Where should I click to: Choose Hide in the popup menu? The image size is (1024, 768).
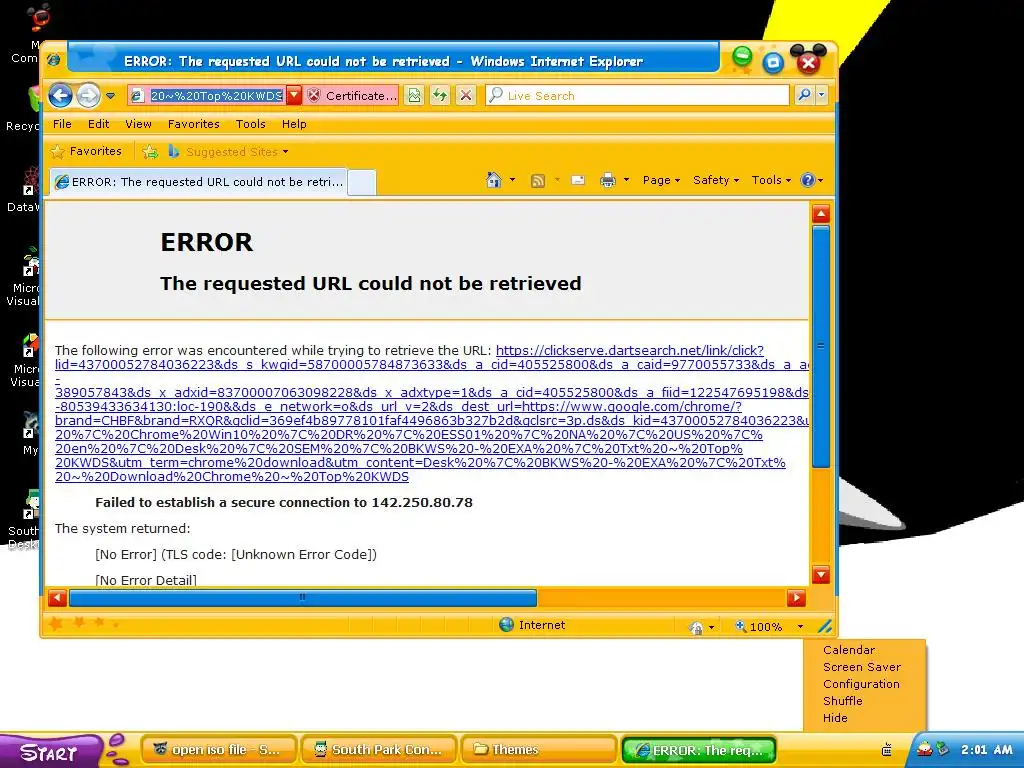click(x=835, y=718)
